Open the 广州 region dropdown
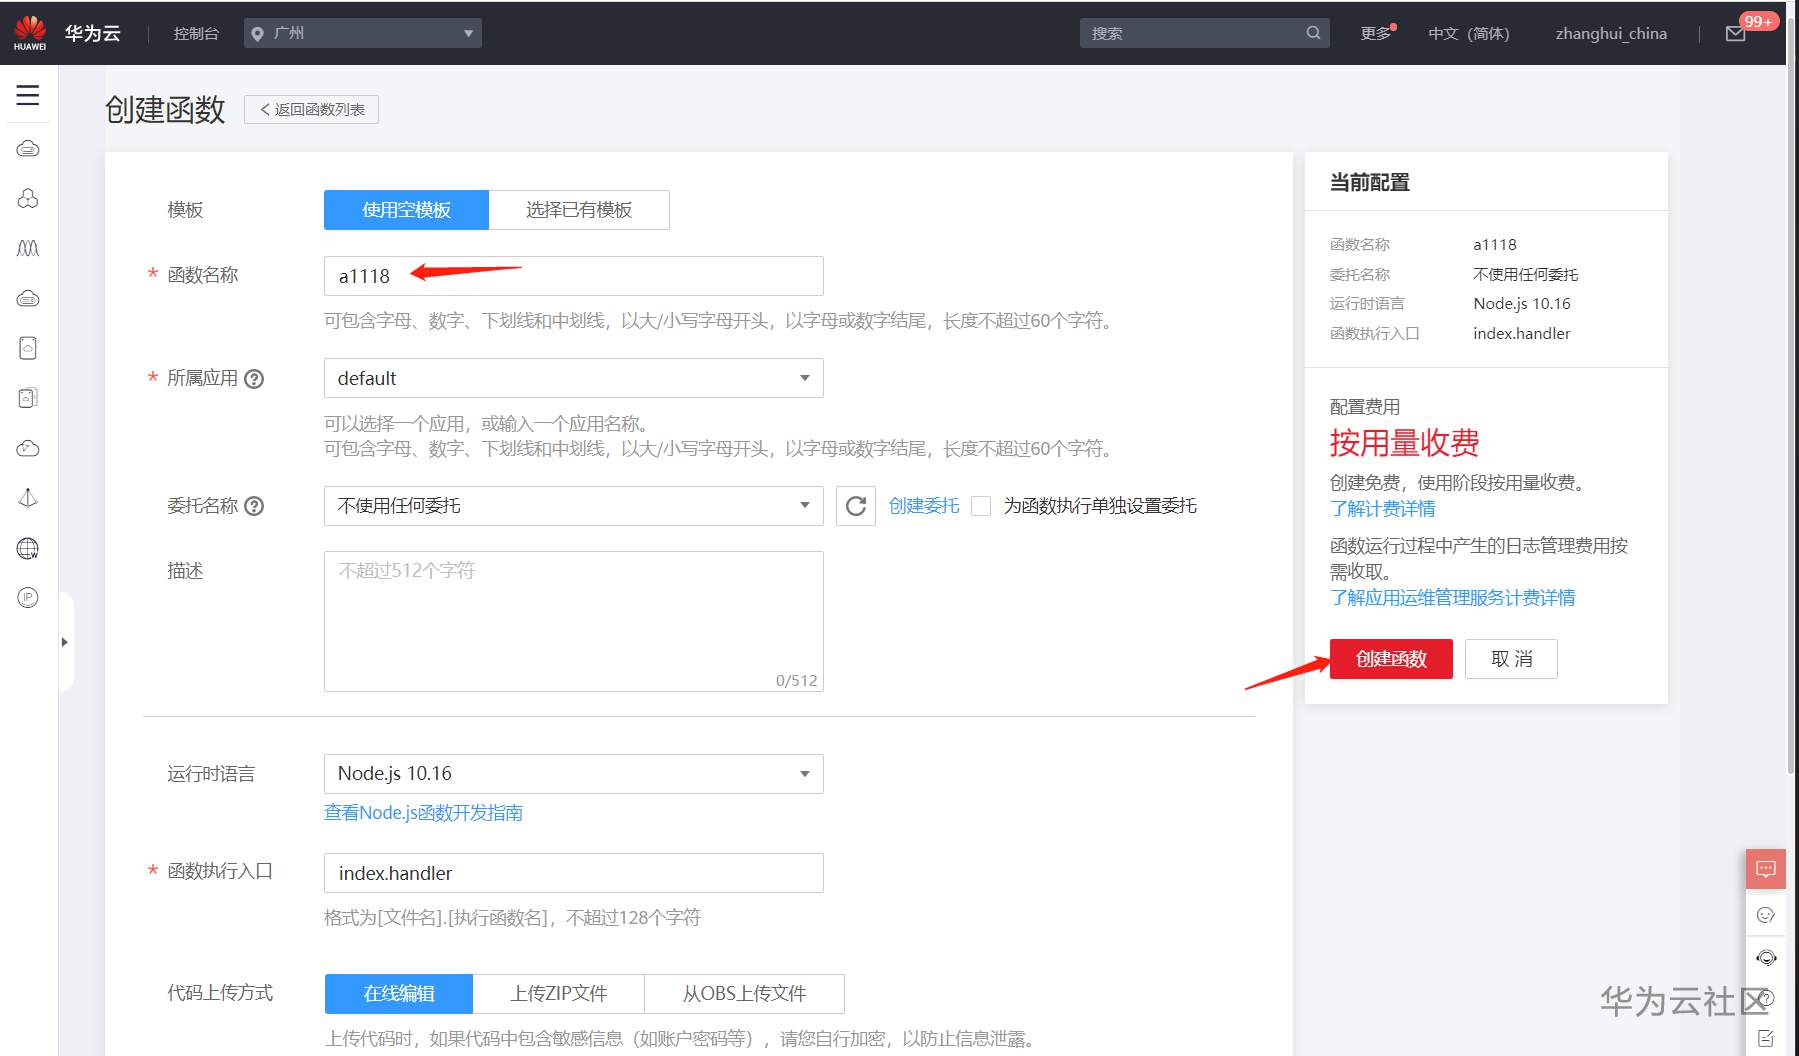This screenshot has height=1056, width=1799. [363, 33]
